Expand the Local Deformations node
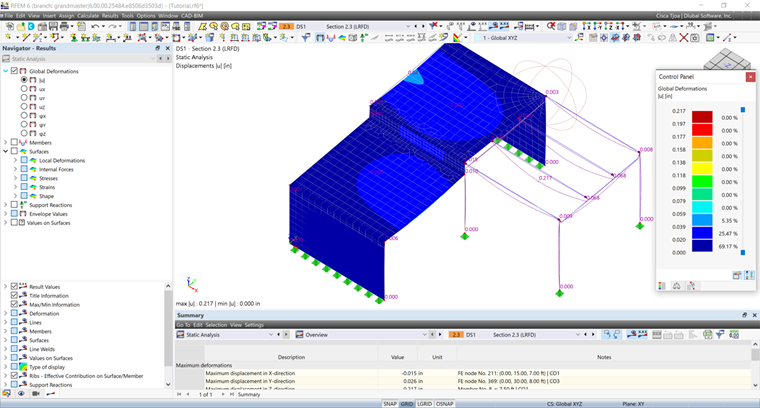The height and width of the screenshot is (408, 760). coord(15,160)
